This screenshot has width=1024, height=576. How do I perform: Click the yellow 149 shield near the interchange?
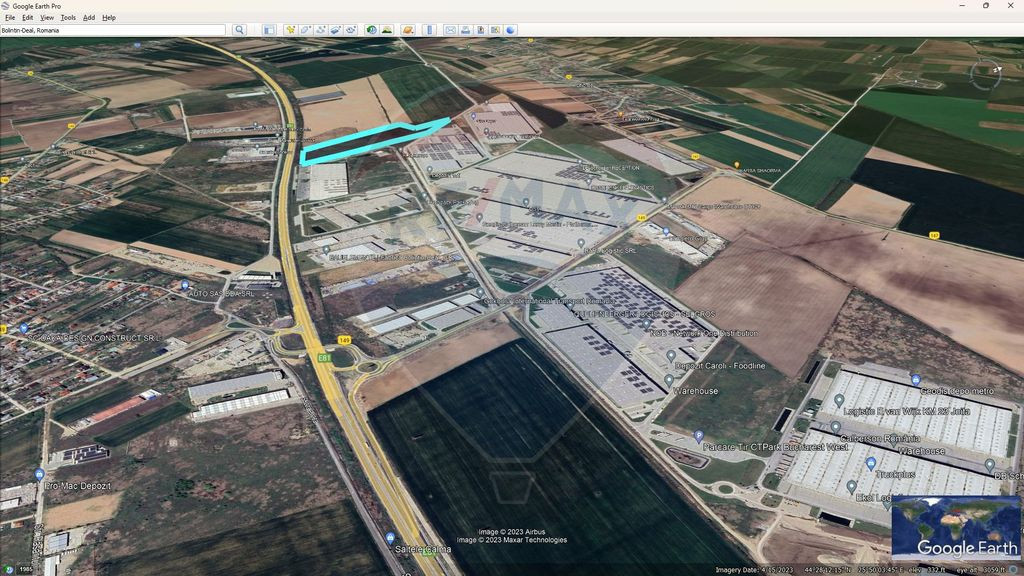[344, 340]
